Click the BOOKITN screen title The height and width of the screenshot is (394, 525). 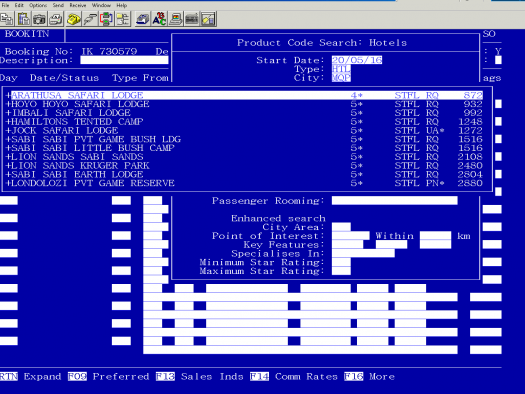[x=27, y=34]
